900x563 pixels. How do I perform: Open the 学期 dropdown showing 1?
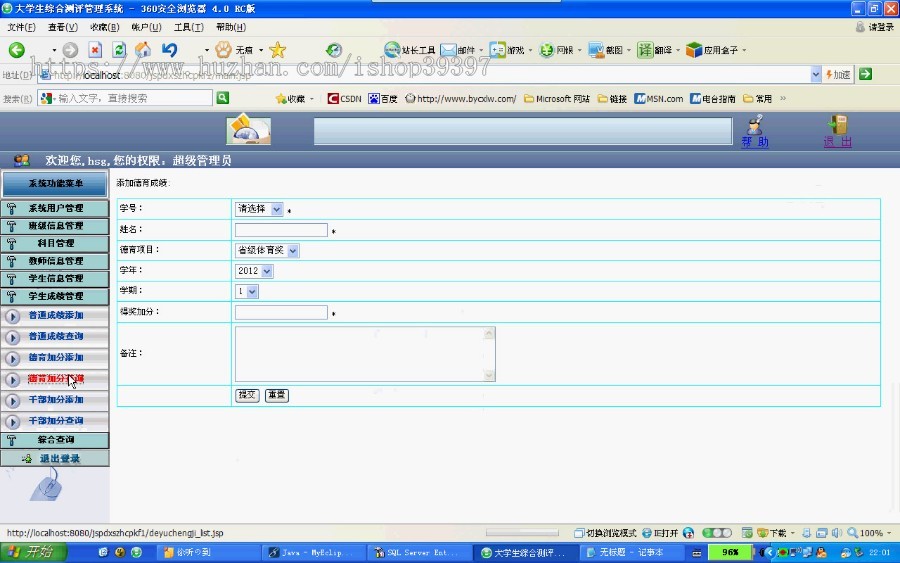pyautogui.click(x=246, y=292)
